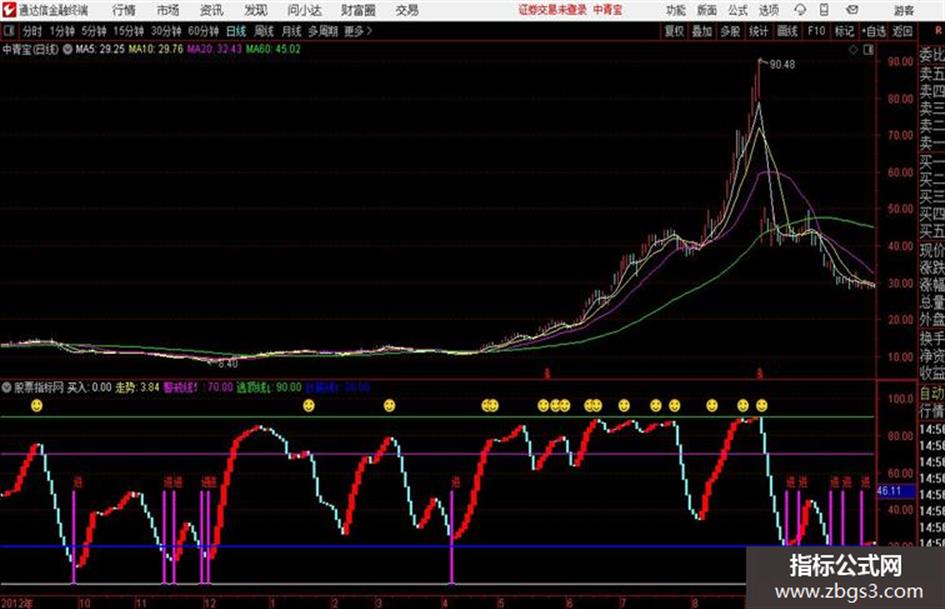Expand main chart indicator dropdown beside 中青宝(日线)
945x609 pixels.
click(x=67, y=49)
